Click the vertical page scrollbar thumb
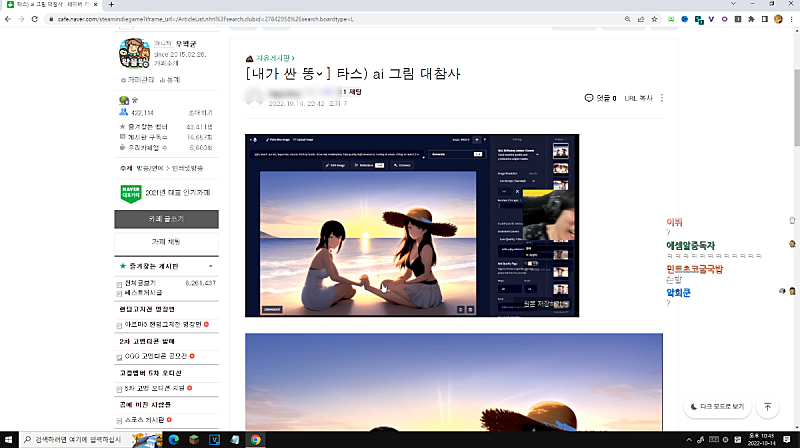The height and width of the screenshot is (448, 800). pos(797,107)
